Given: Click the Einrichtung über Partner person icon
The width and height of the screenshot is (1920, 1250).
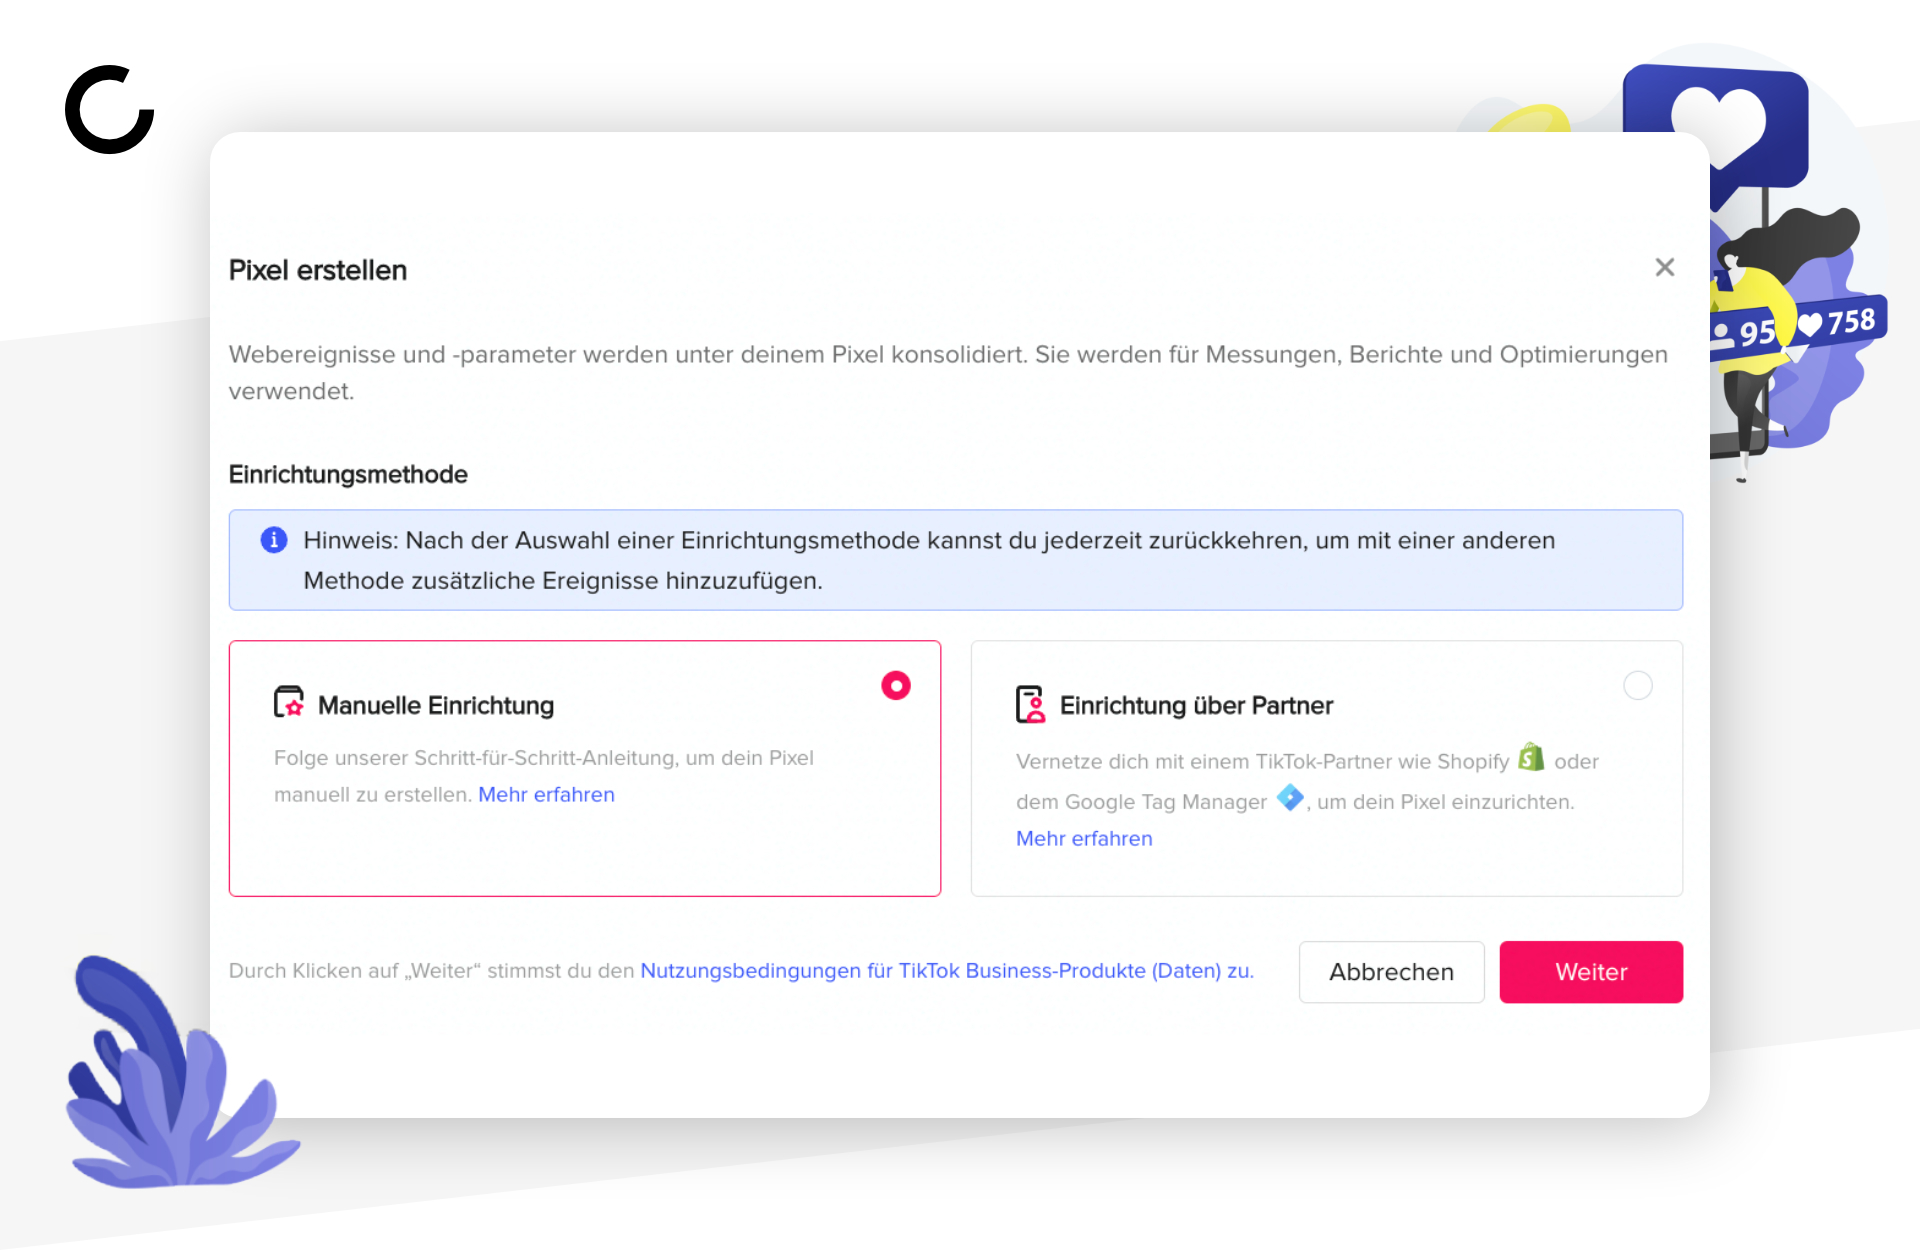Looking at the screenshot, I should 1030,704.
